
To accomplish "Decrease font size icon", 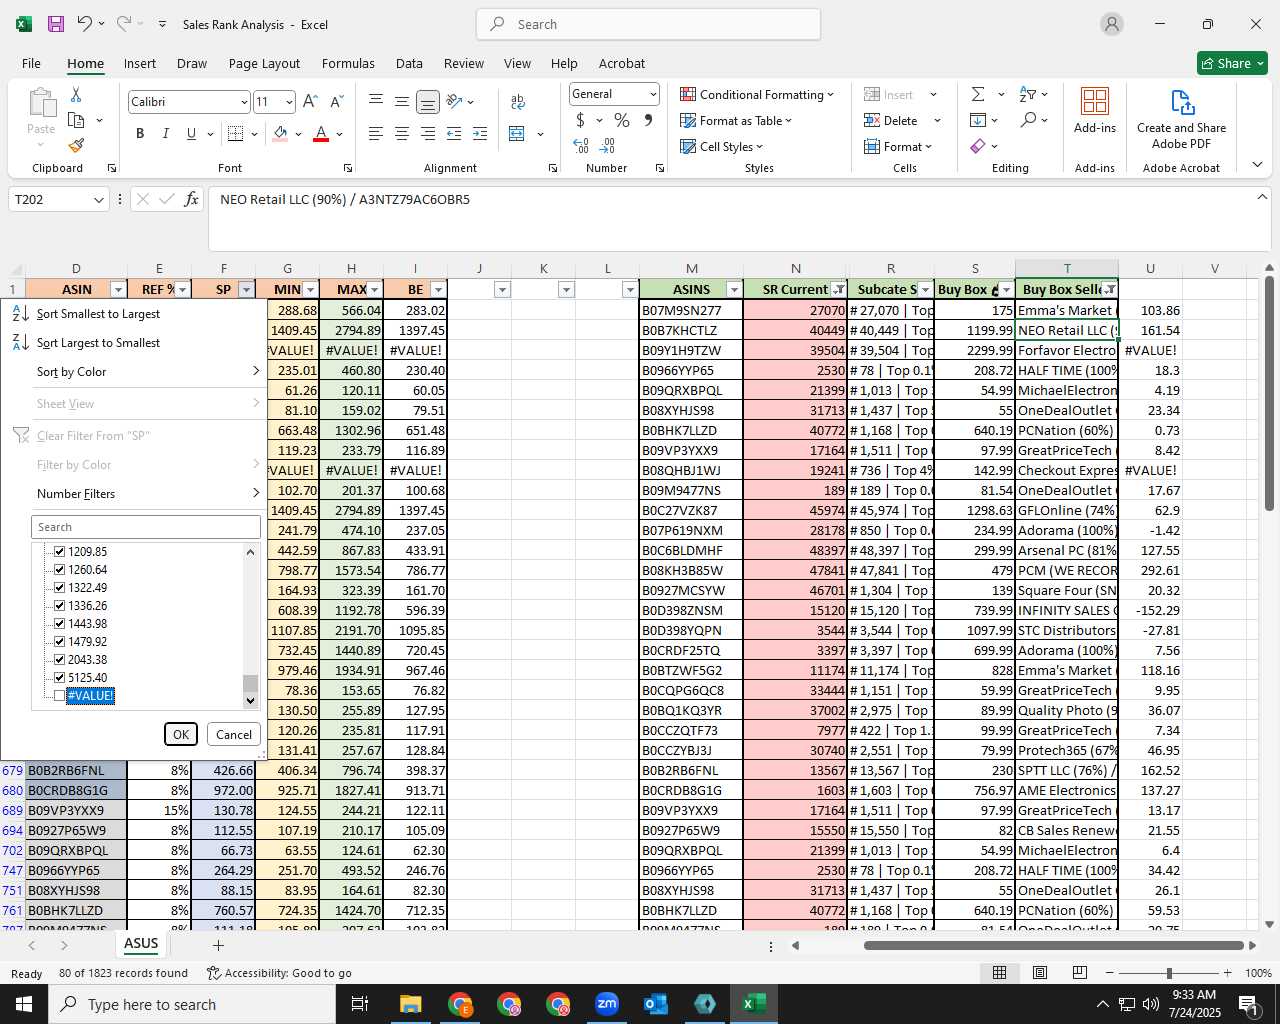I will 336,101.
